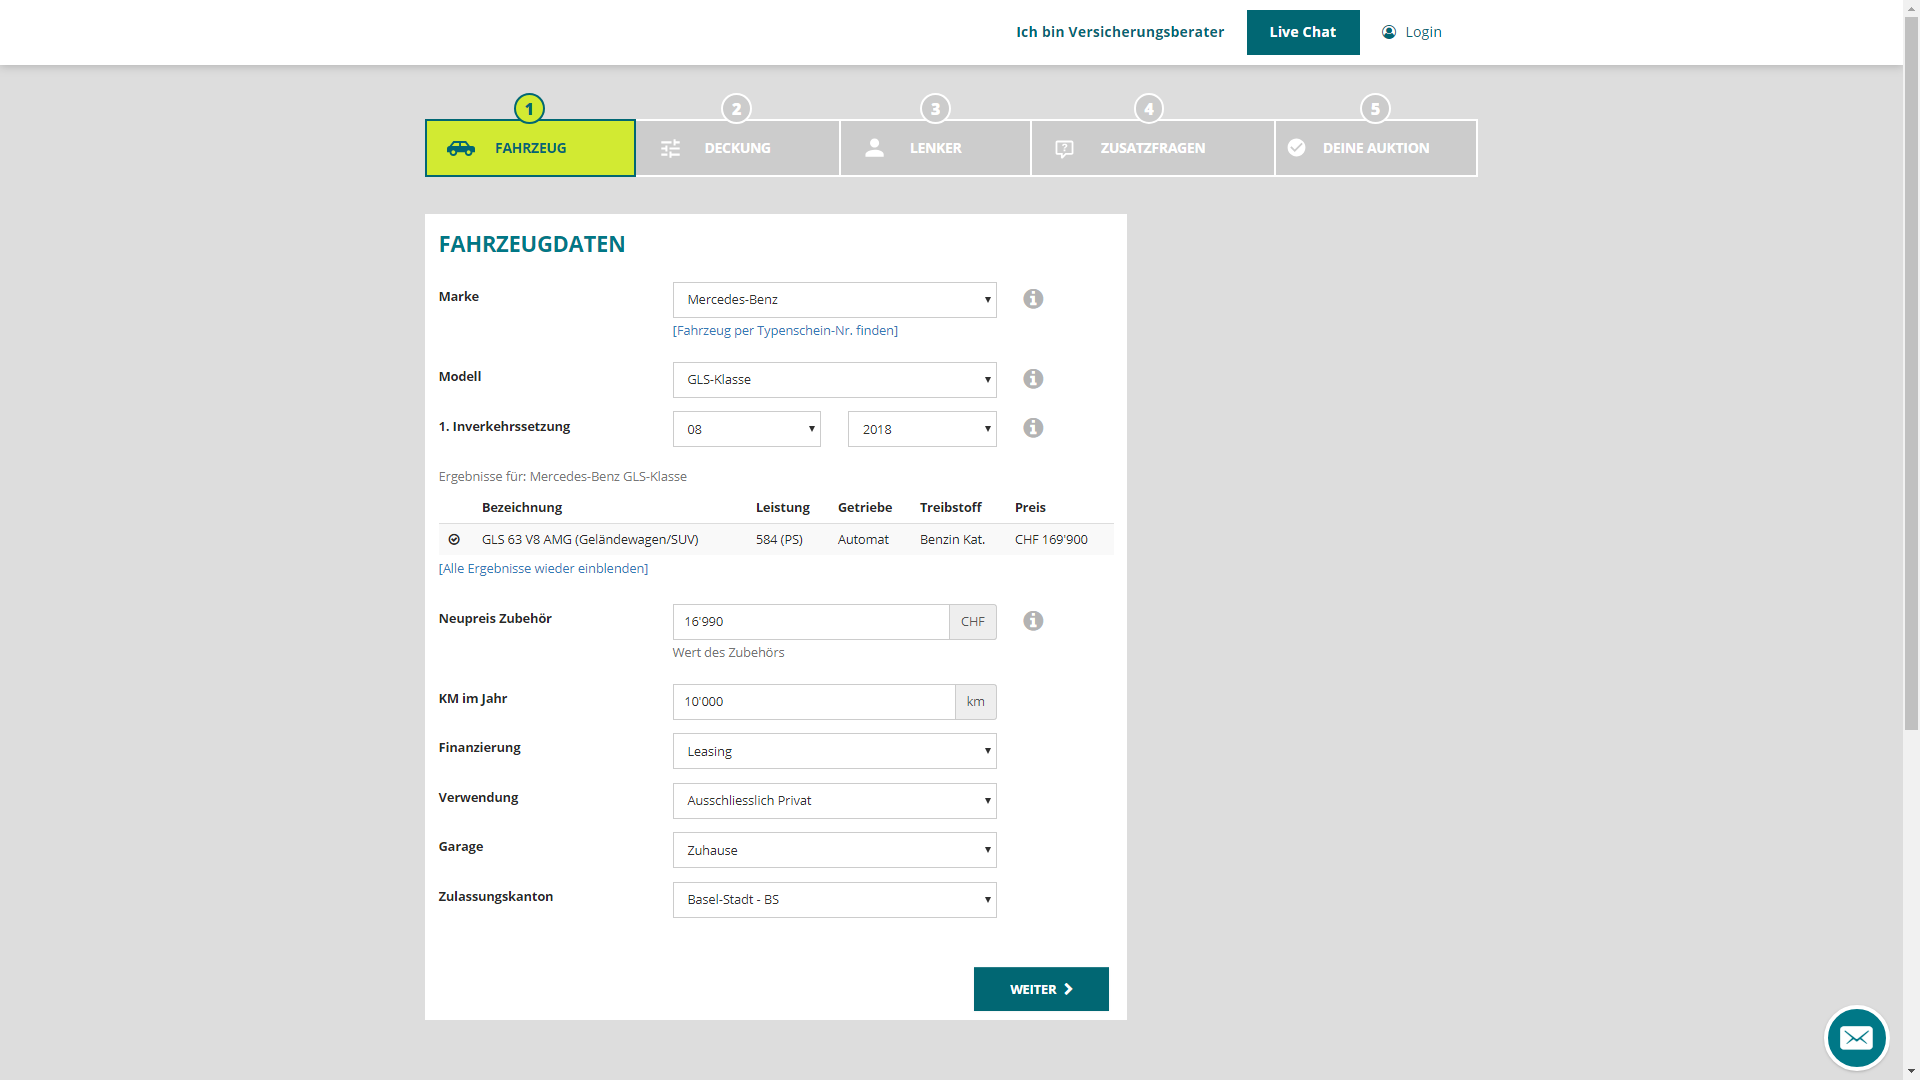
Task: Click the info icon beside Modell dropdown
Action: pos(1033,379)
